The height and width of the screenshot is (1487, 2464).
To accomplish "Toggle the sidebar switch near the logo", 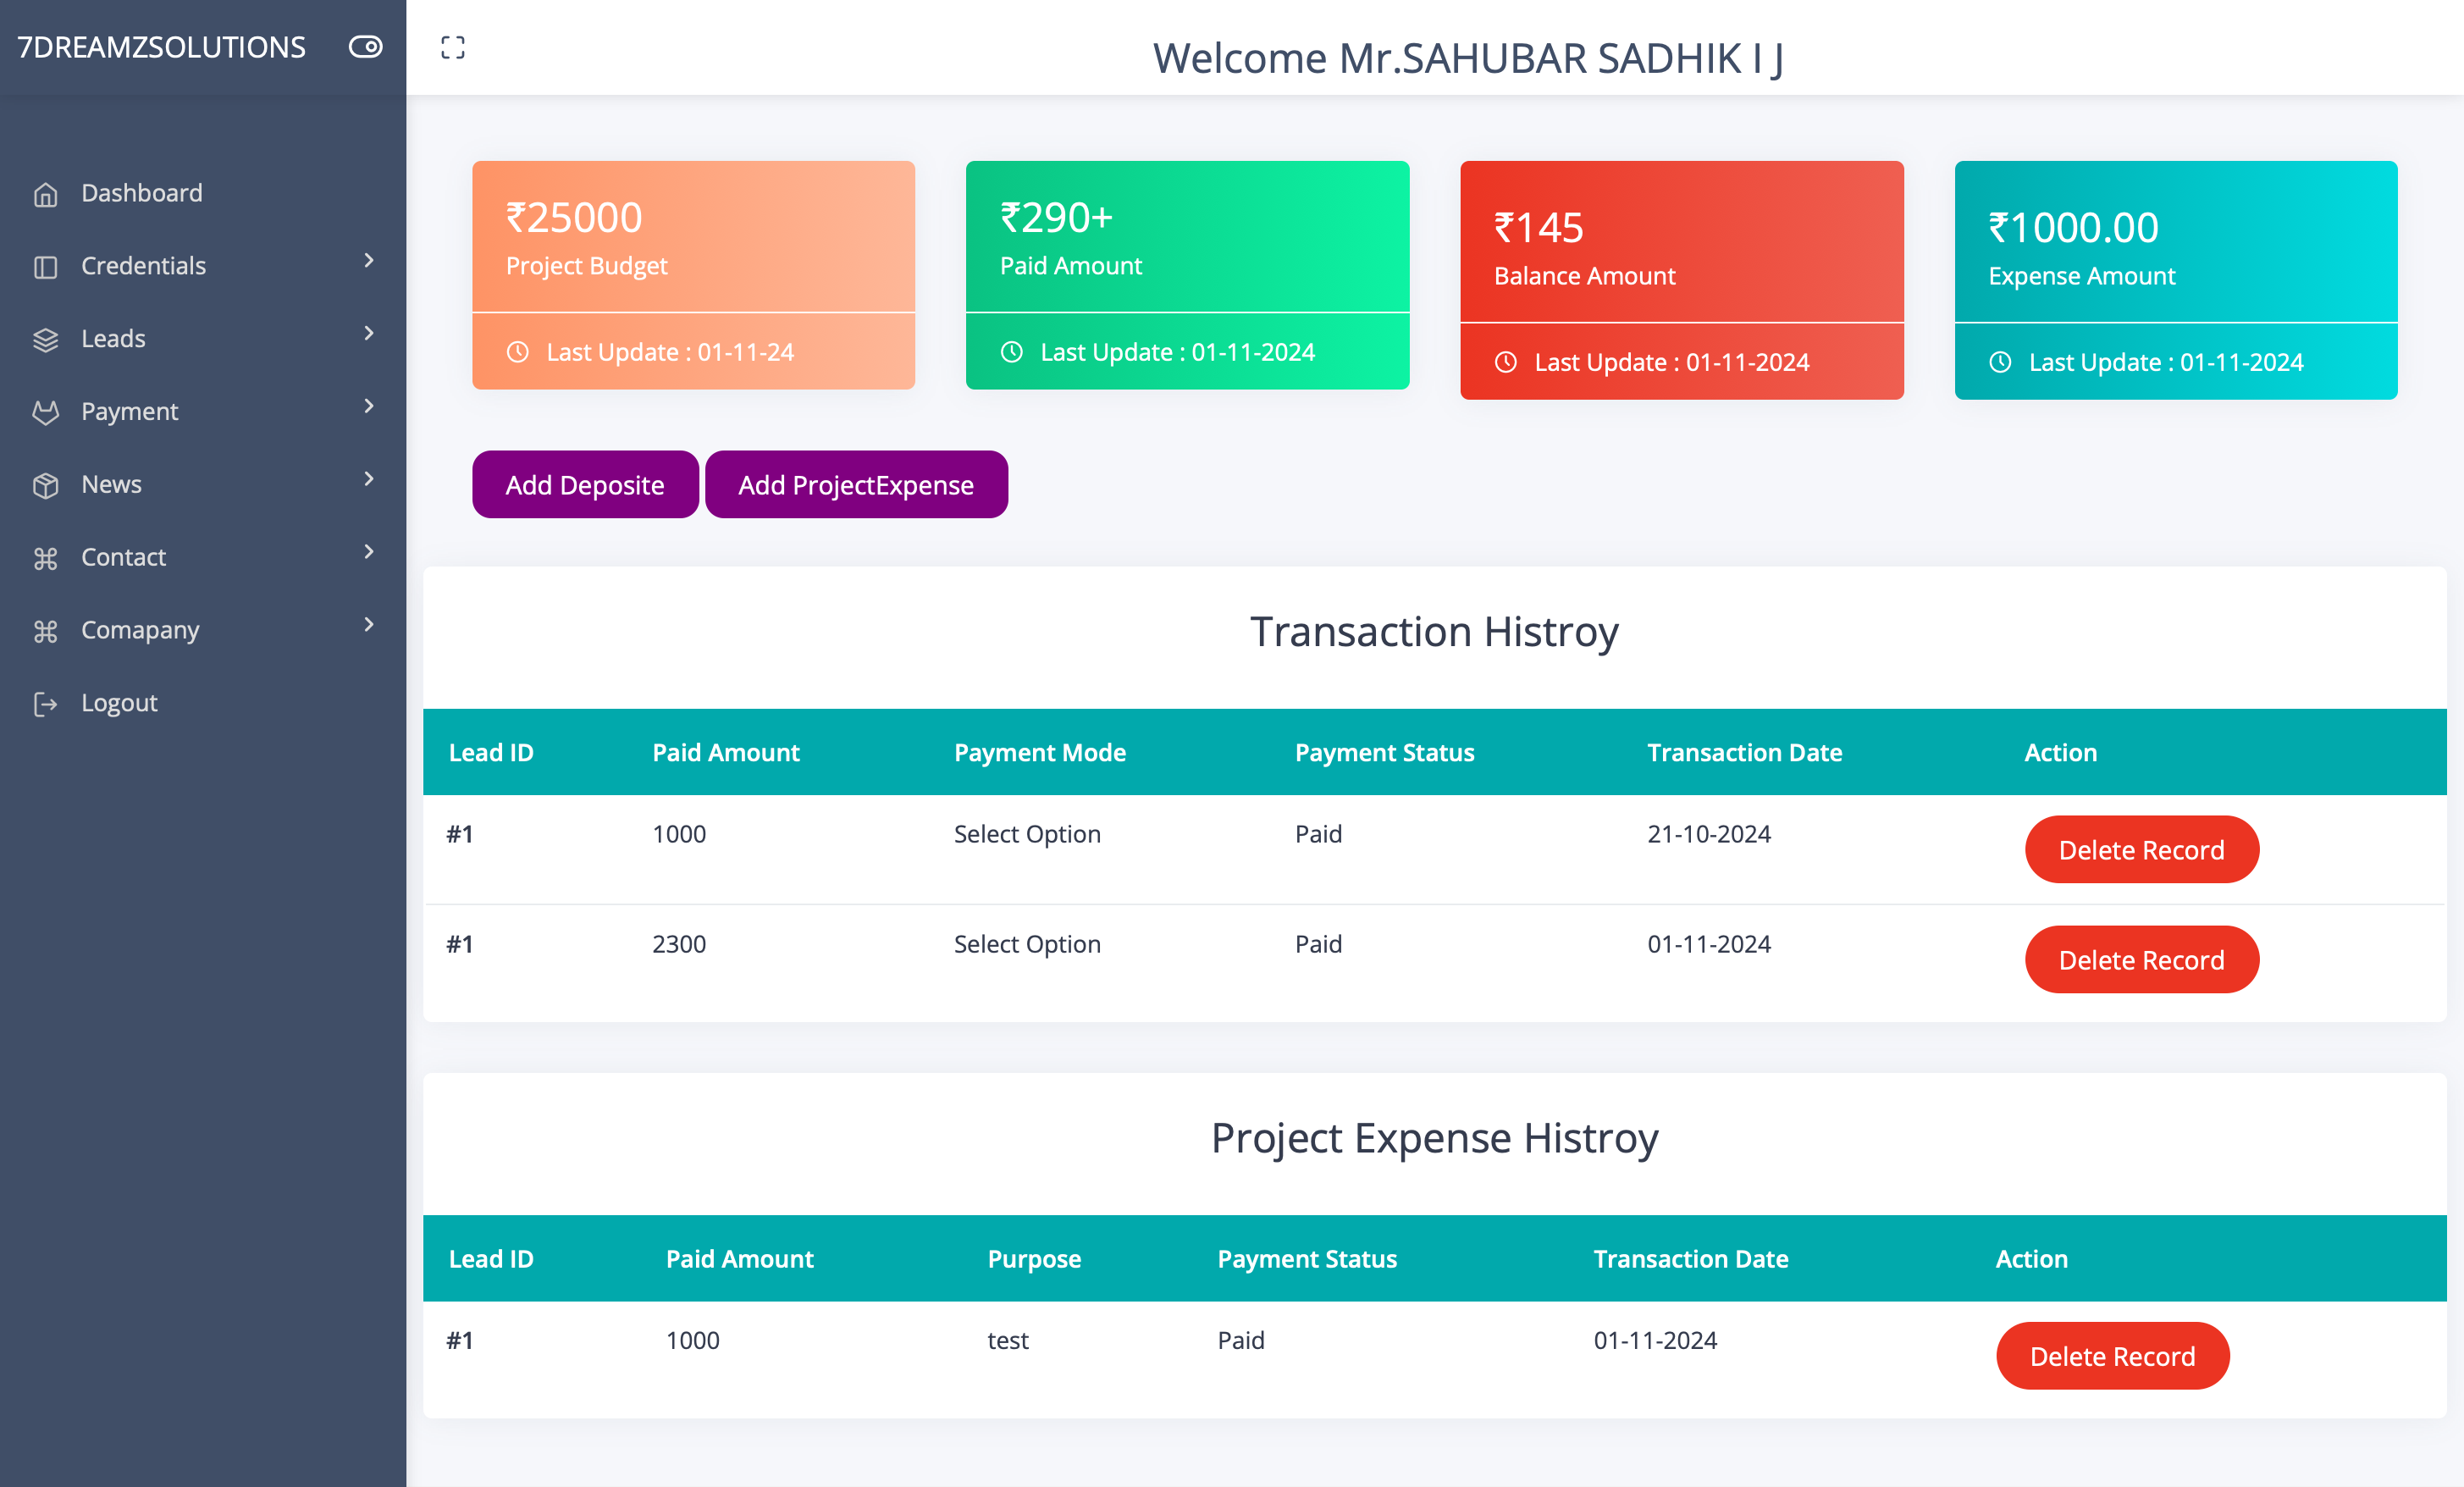I will click(x=365, y=47).
